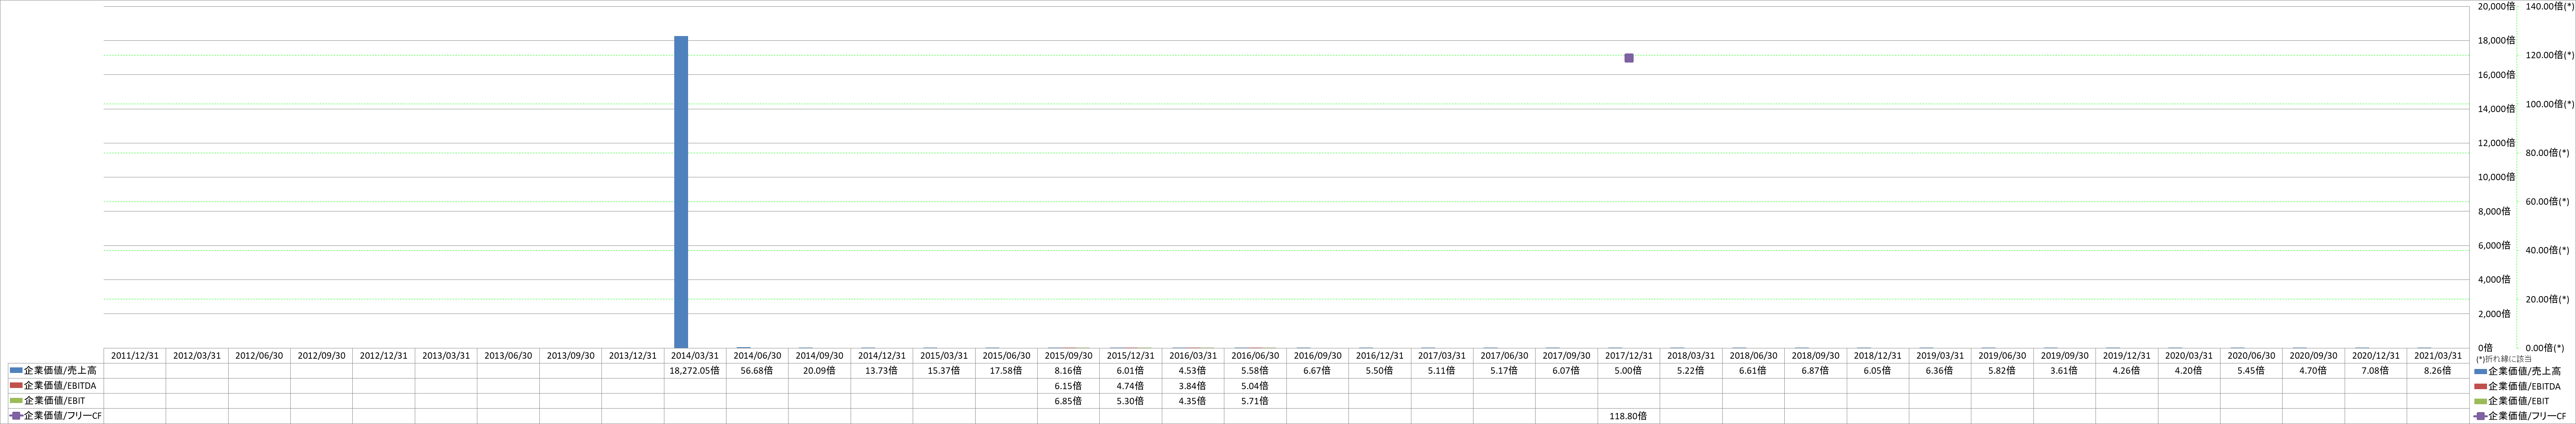Screen dimensions: 2576x424
Task: Select the 2014/03/31 date header
Action: coord(695,356)
